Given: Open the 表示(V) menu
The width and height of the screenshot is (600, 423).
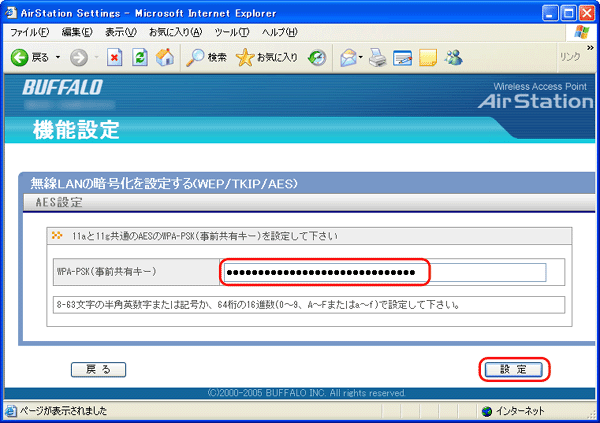Looking at the screenshot, I should click(x=120, y=33).
